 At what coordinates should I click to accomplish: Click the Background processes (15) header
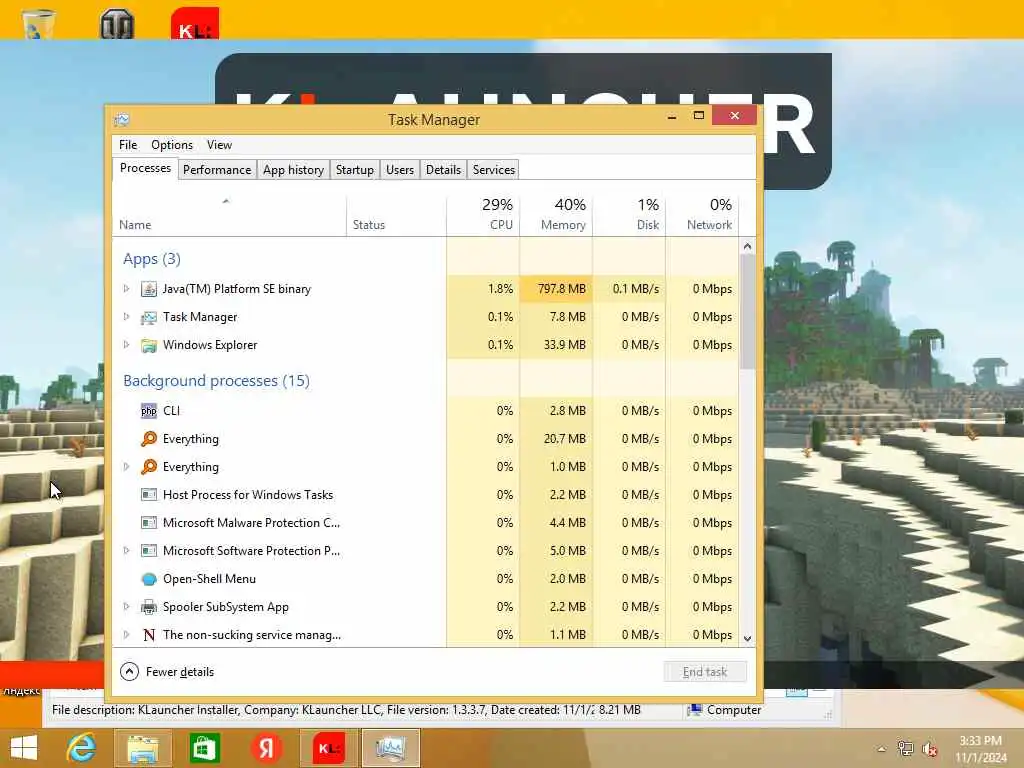216,381
